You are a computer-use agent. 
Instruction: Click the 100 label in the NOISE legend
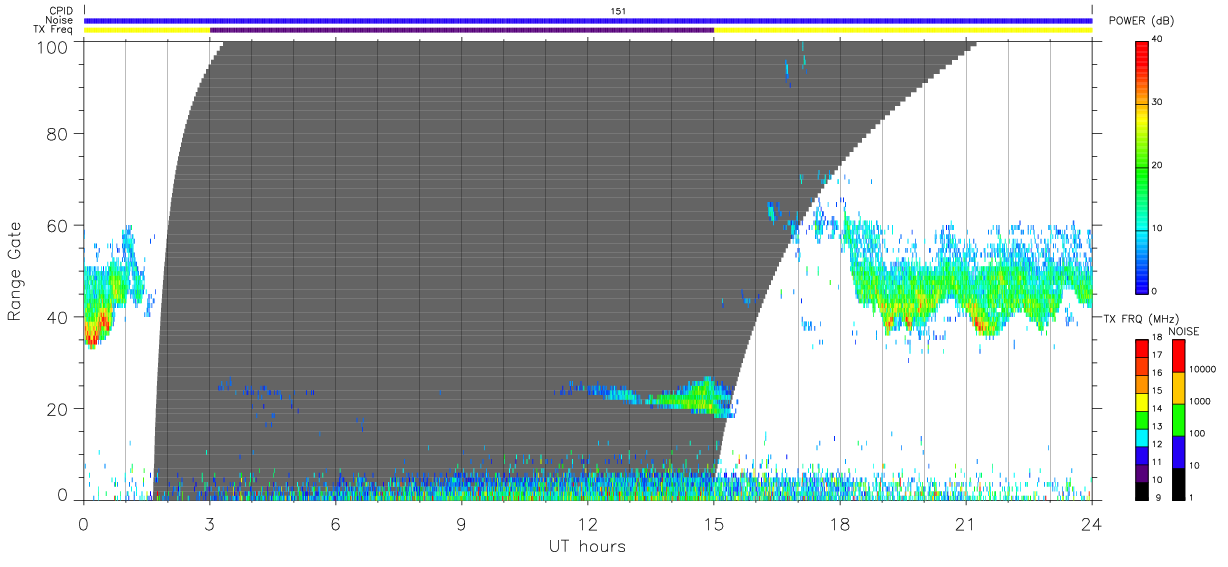tap(1198, 434)
